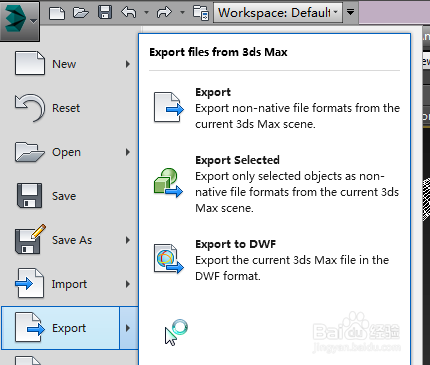Click the bold Export title in flyout

[213, 92]
